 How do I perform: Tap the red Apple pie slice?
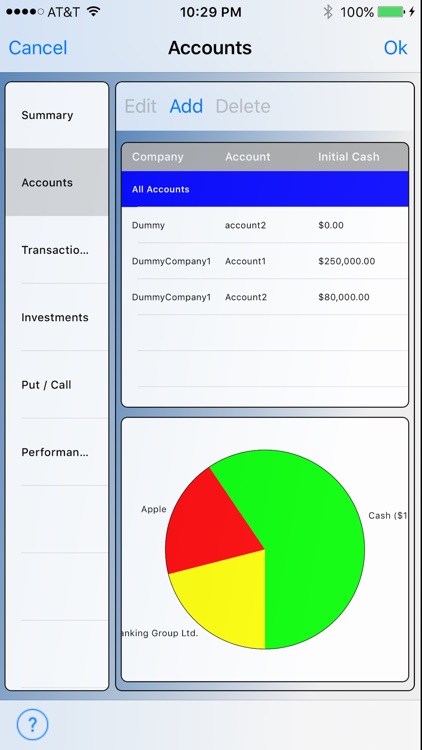click(x=211, y=526)
